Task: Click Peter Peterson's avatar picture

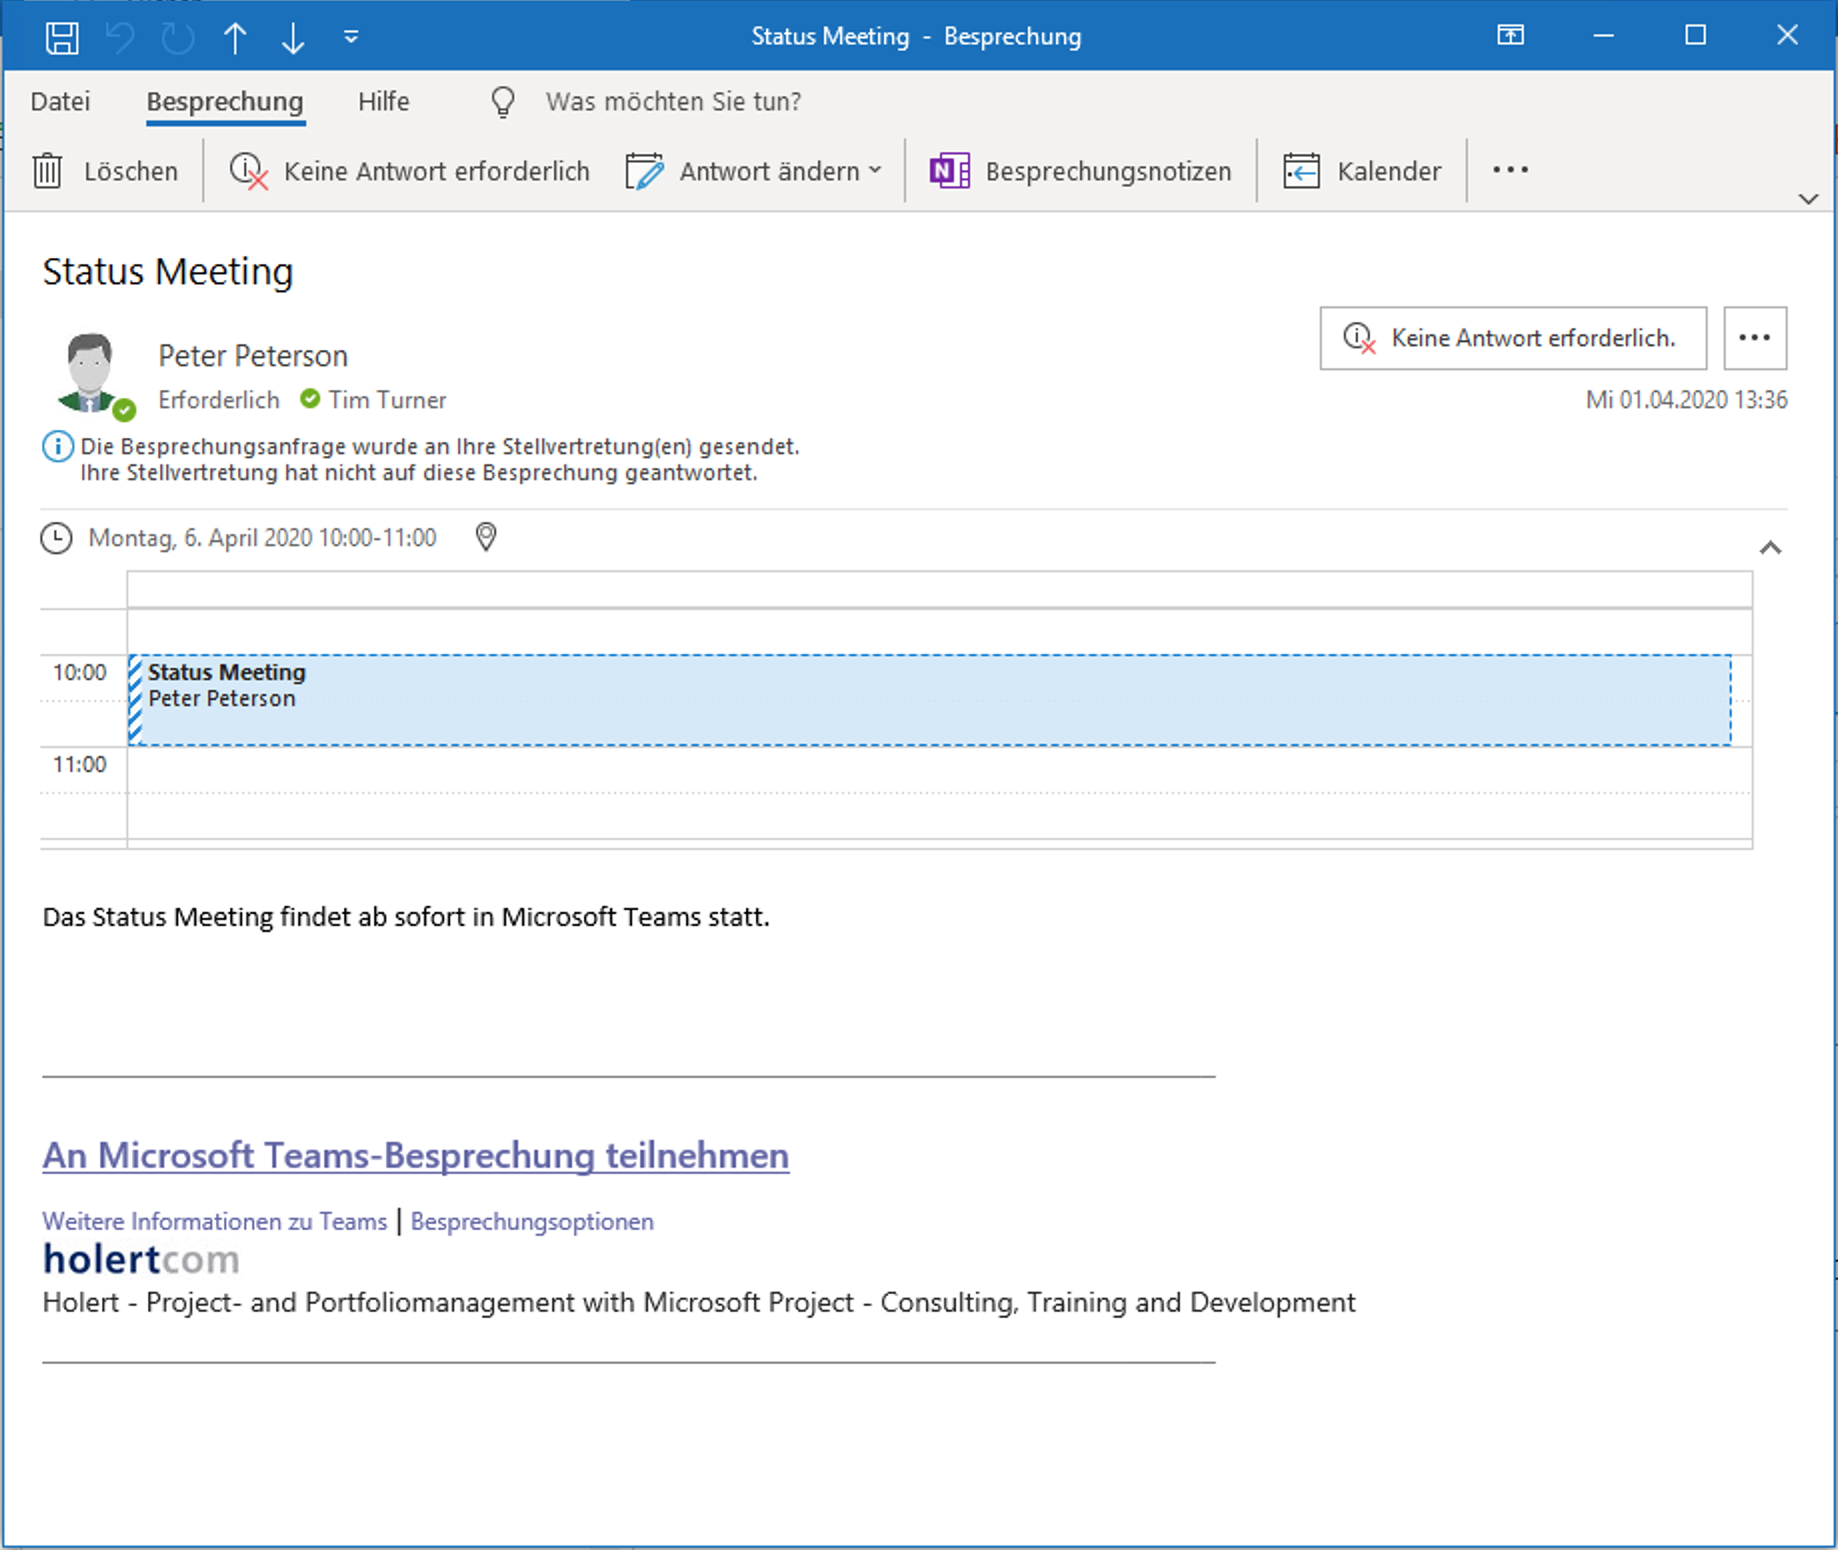Action: (x=91, y=374)
